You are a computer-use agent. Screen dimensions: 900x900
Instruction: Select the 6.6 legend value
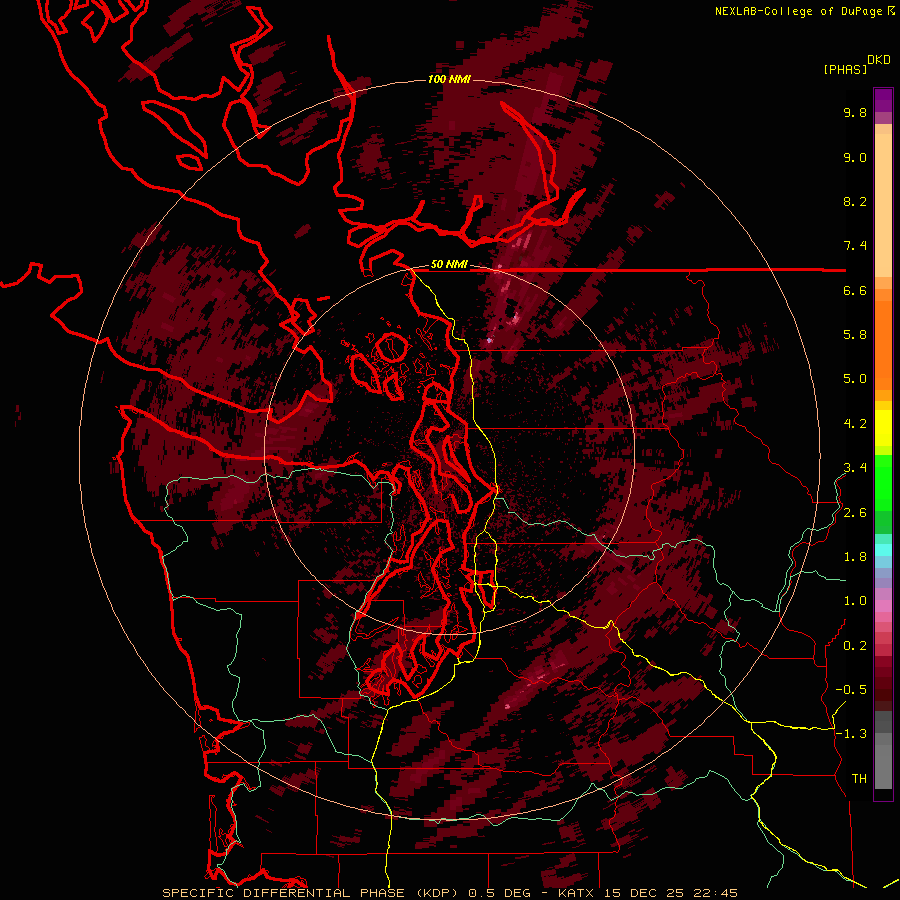(x=855, y=291)
